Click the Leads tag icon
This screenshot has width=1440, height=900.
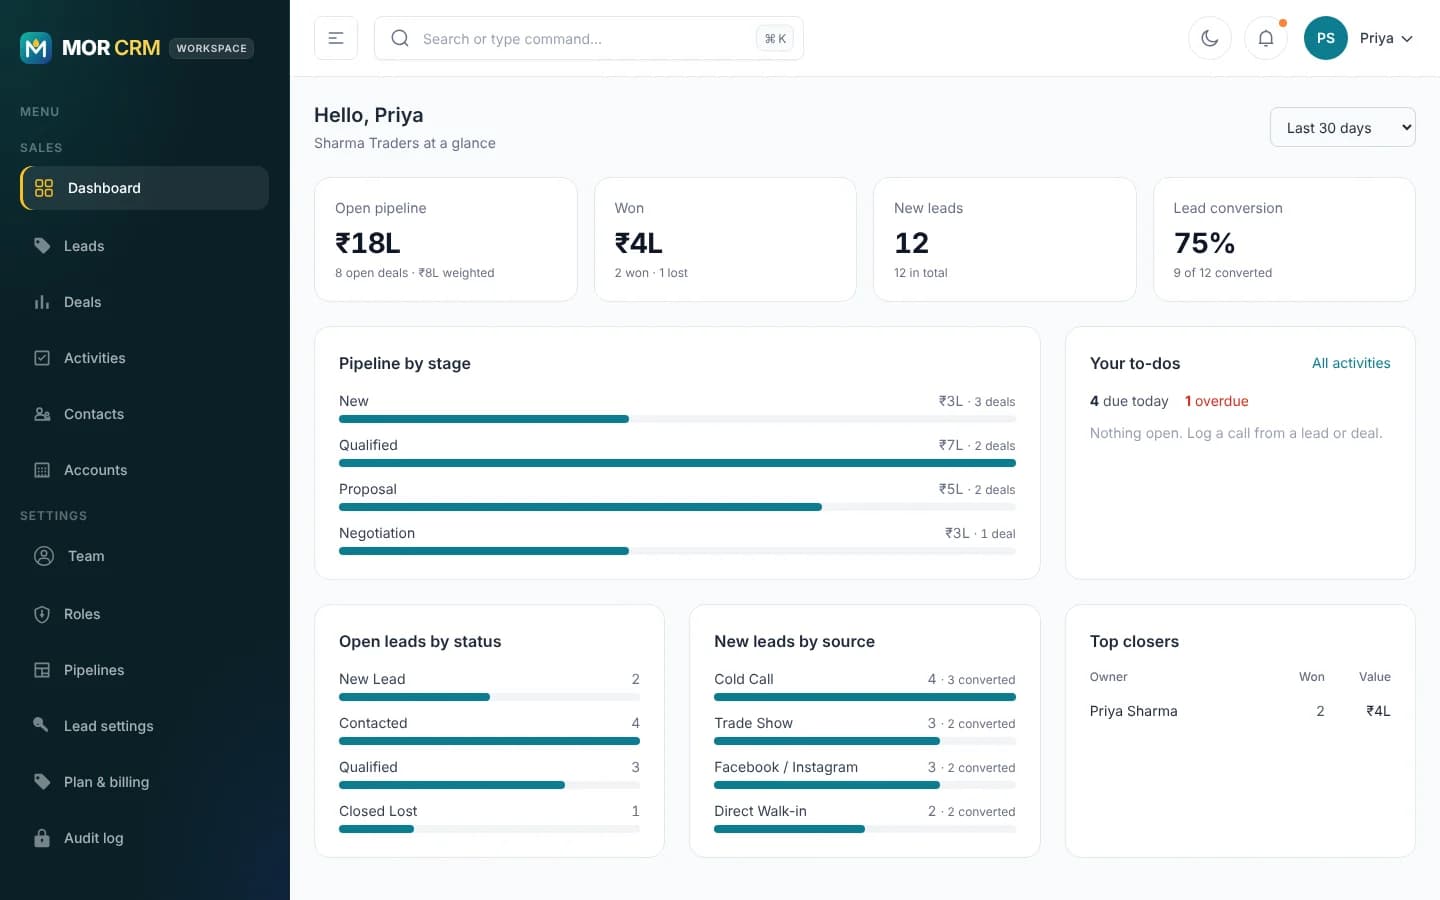point(42,246)
